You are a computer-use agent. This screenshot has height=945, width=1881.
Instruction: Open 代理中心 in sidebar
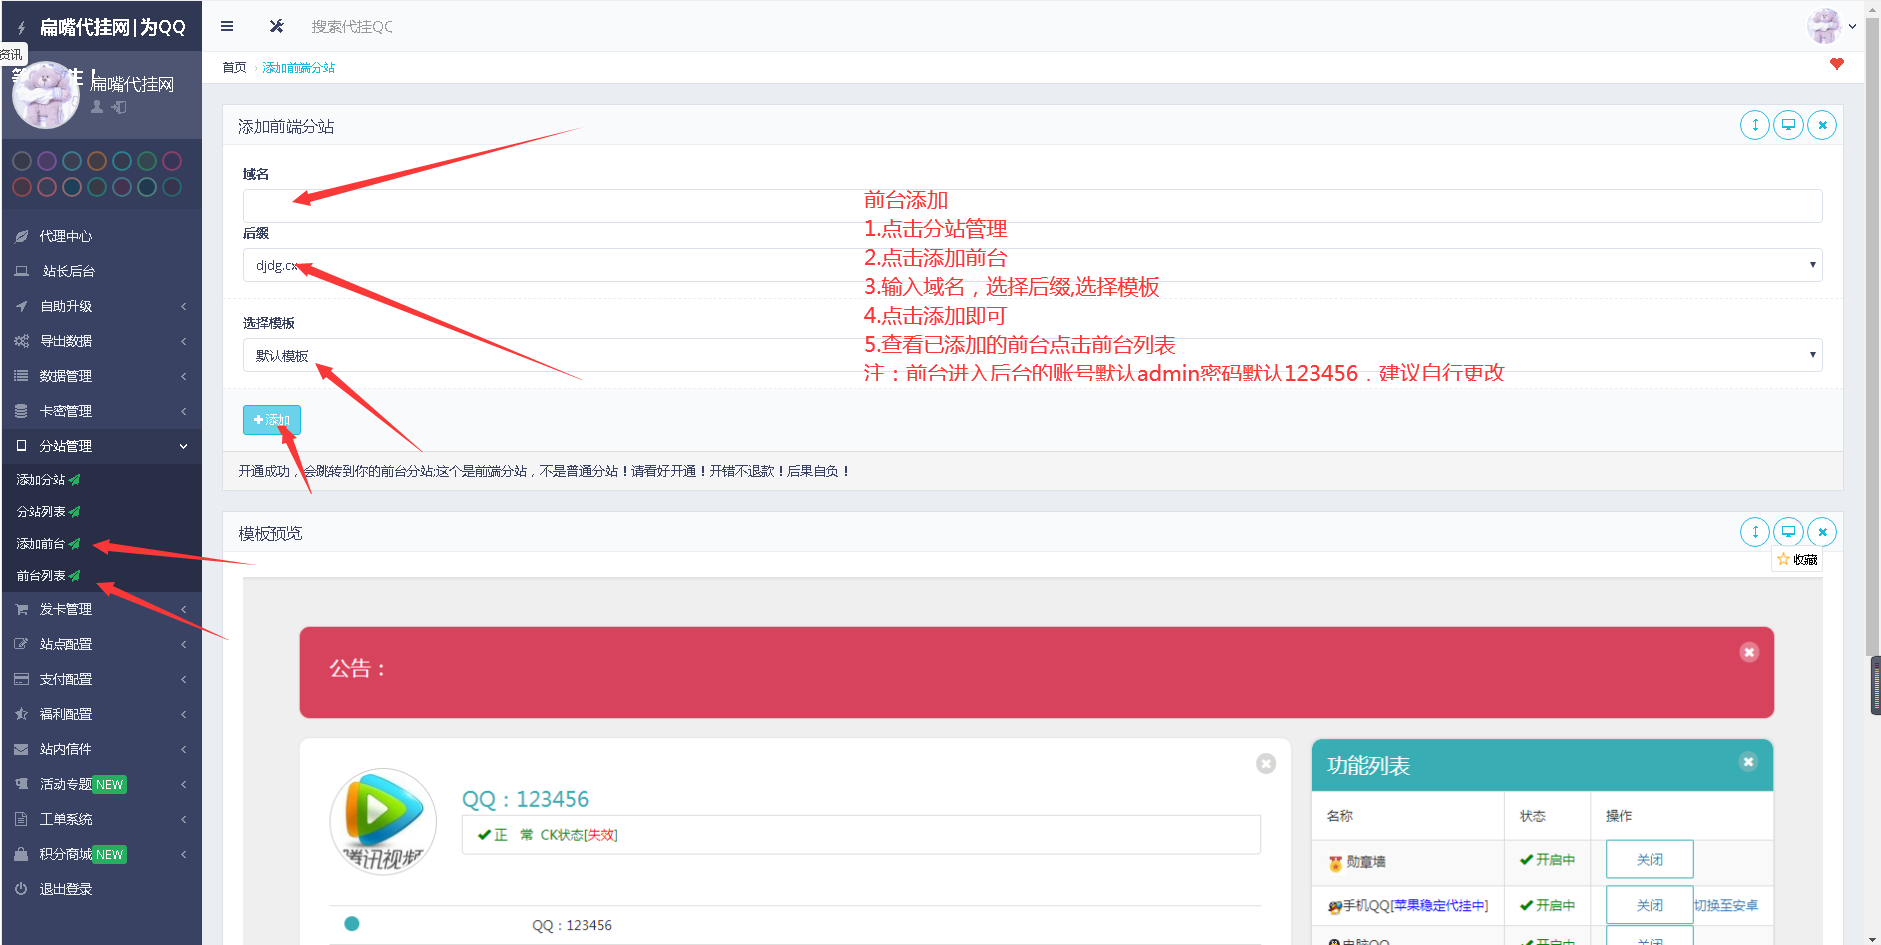tap(101, 236)
